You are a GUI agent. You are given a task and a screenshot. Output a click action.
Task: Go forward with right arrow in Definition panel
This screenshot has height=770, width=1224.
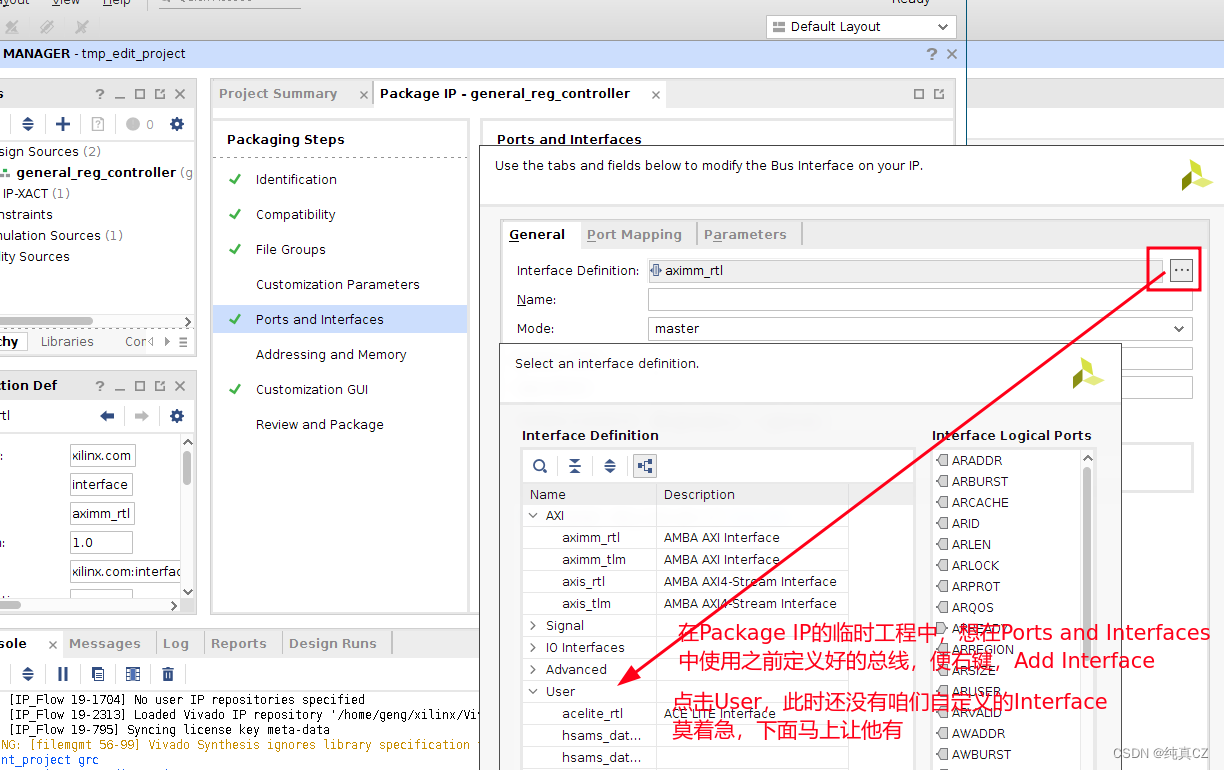pos(142,416)
